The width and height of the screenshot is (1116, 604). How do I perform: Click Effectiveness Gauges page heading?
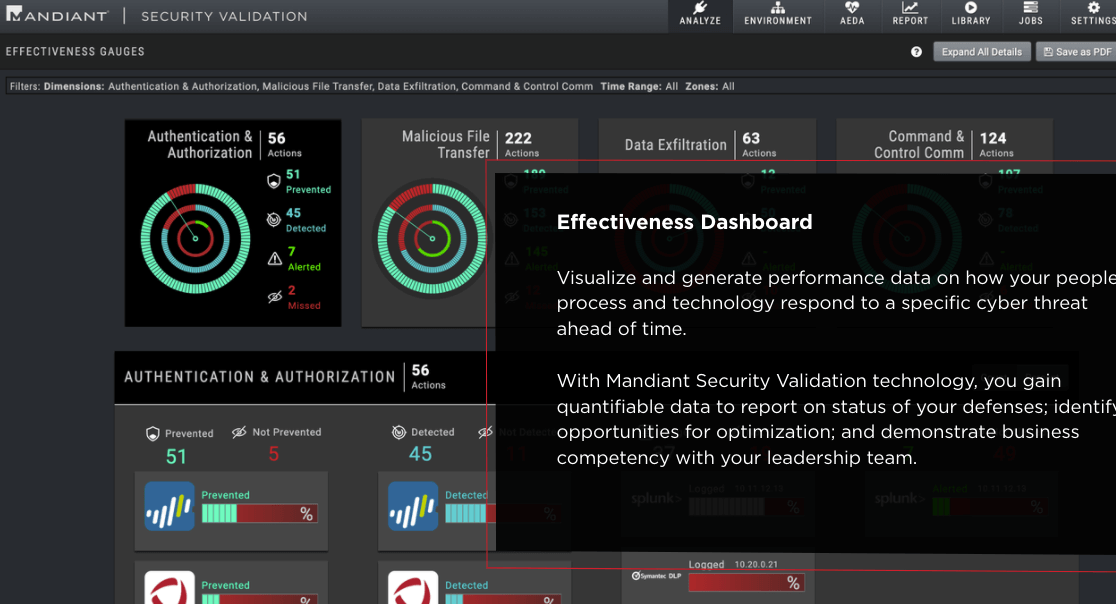pyautogui.click(x=75, y=52)
